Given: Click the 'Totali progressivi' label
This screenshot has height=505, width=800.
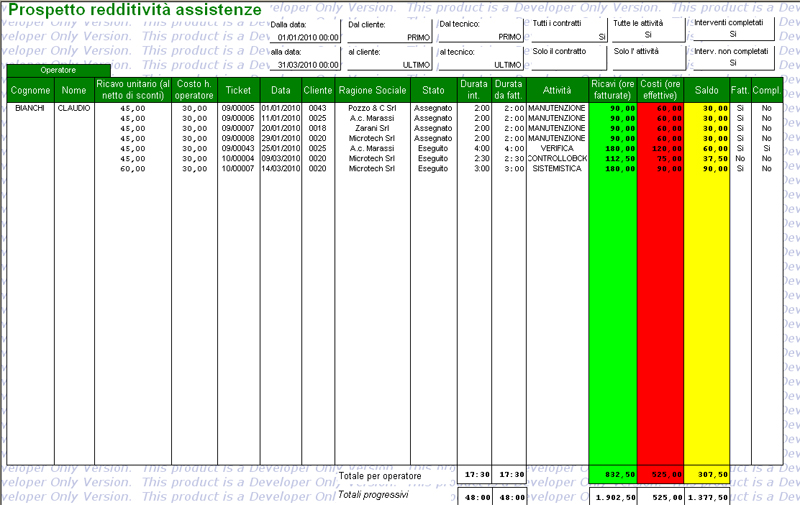Looking at the screenshot, I should [x=373, y=494].
